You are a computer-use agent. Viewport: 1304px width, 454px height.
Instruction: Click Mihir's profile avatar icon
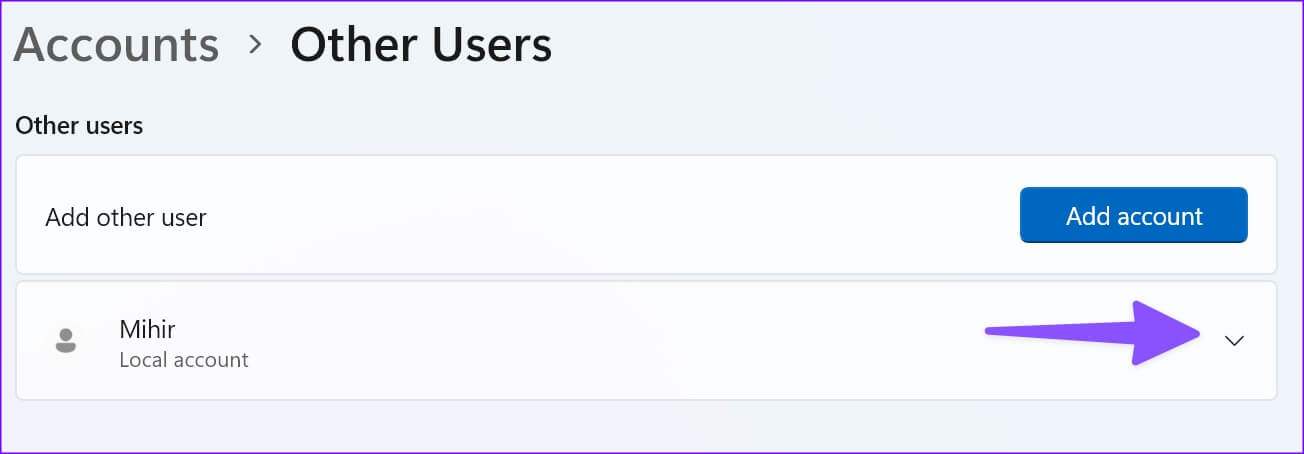(x=65, y=340)
